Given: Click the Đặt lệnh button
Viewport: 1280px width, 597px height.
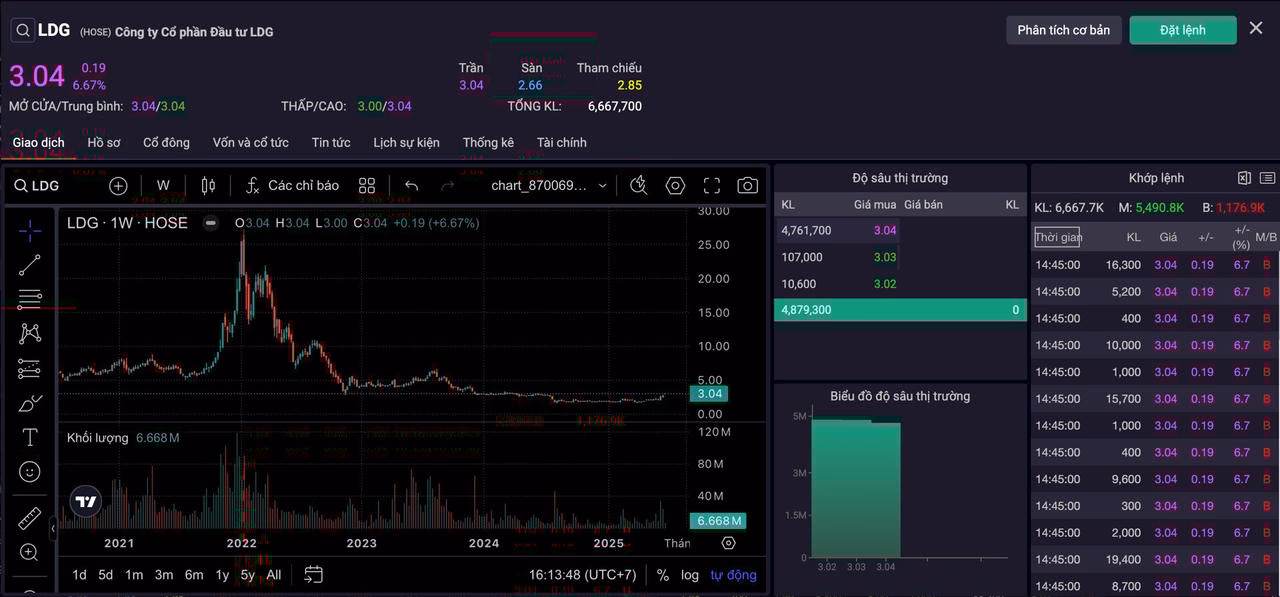Looking at the screenshot, I should pos(1182,30).
